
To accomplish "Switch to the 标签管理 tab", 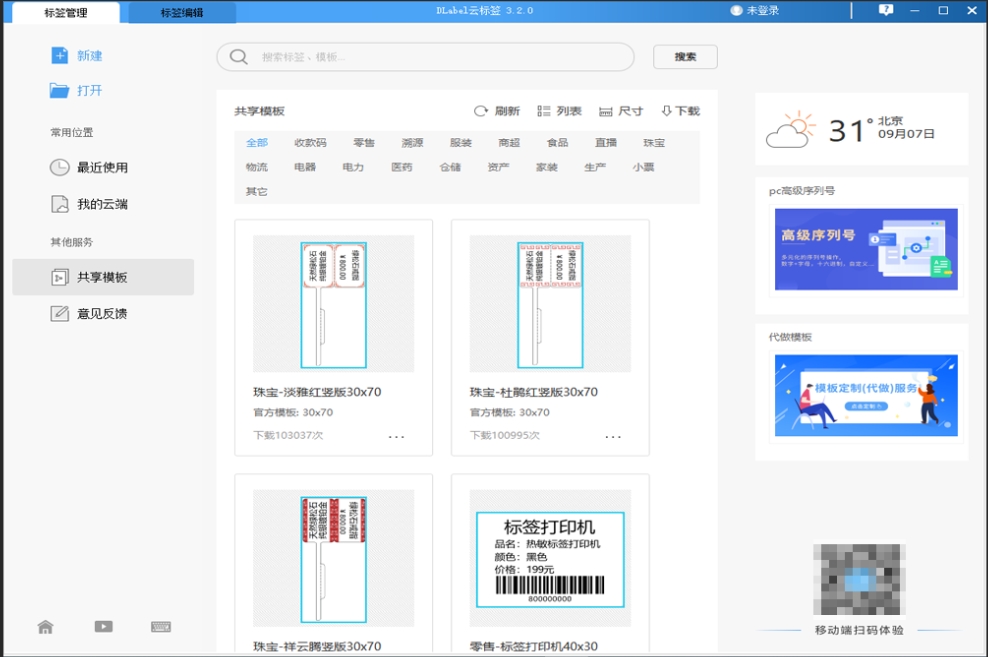I will pyautogui.click(x=66, y=13).
